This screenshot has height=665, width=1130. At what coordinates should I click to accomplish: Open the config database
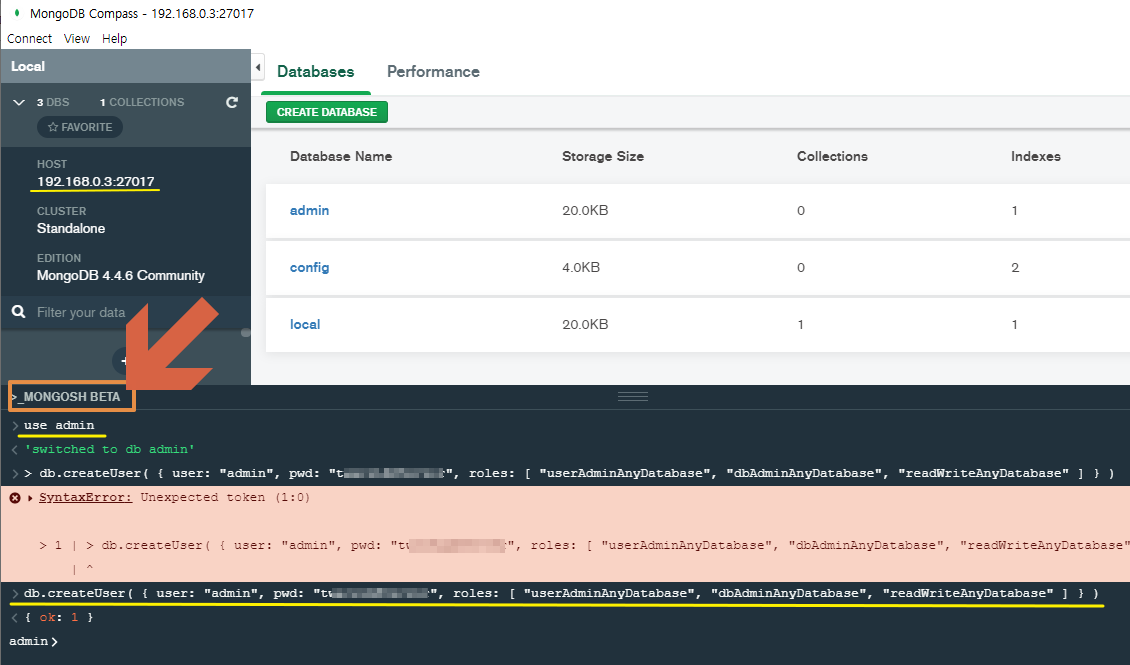click(309, 267)
